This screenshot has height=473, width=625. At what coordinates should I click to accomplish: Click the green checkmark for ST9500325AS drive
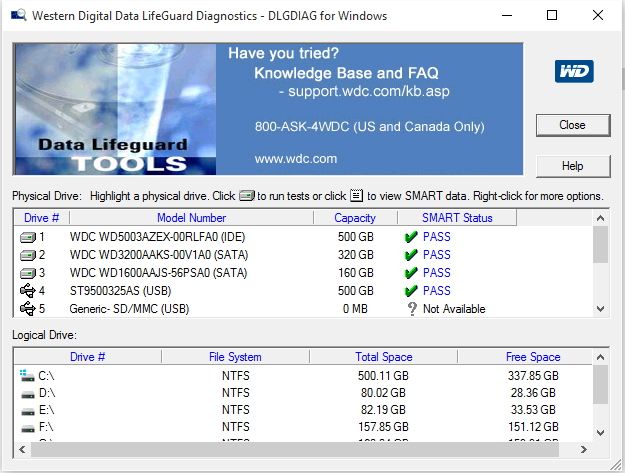click(x=411, y=290)
